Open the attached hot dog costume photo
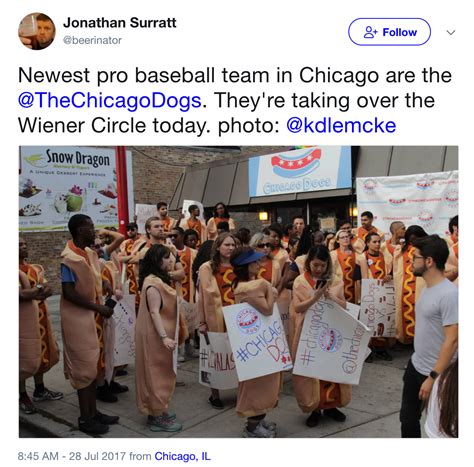The width and height of the screenshot is (474, 467). click(238, 292)
